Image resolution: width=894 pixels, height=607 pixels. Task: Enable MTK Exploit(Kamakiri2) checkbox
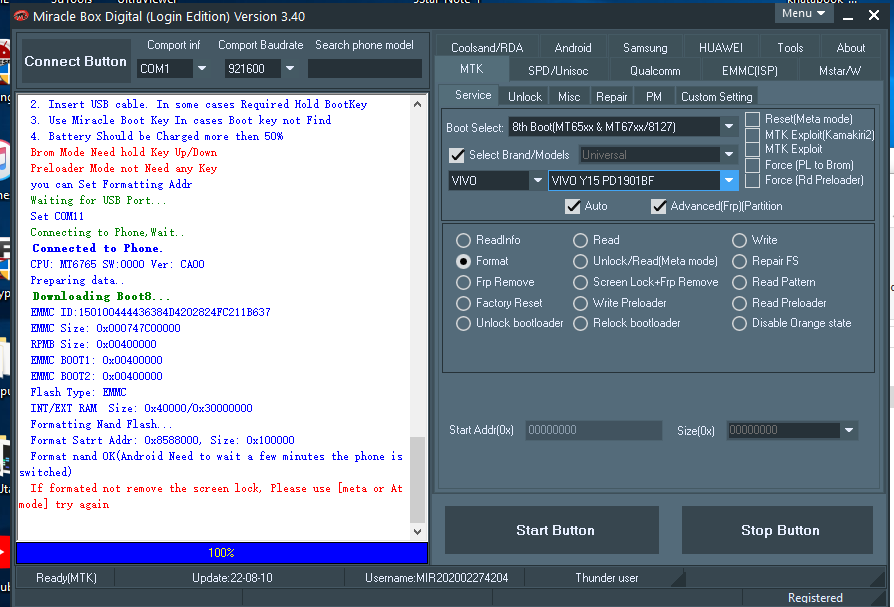coord(753,135)
